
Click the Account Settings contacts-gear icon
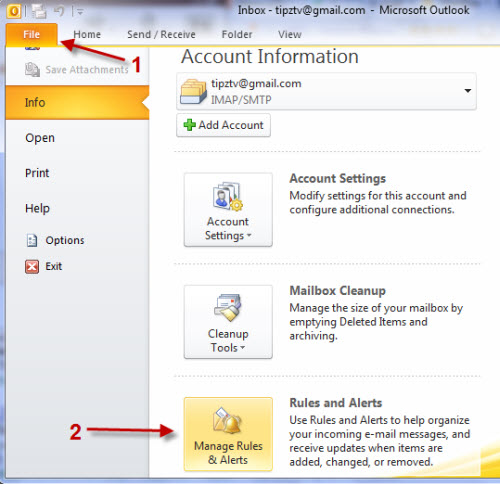tap(228, 196)
